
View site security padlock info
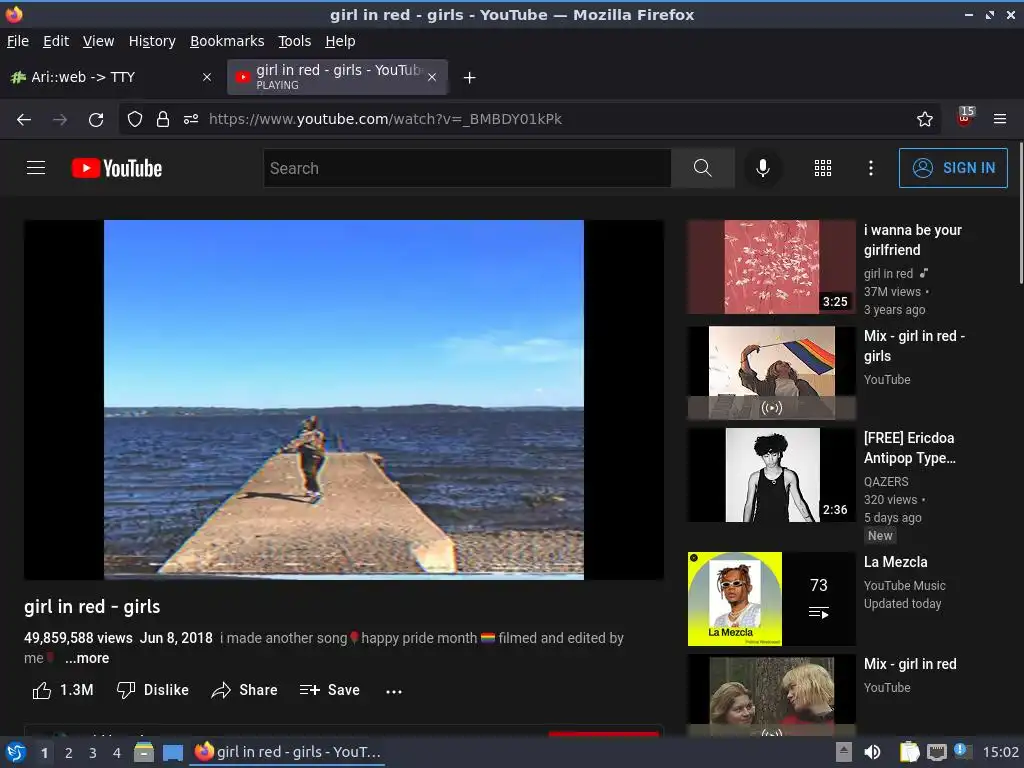point(163,119)
